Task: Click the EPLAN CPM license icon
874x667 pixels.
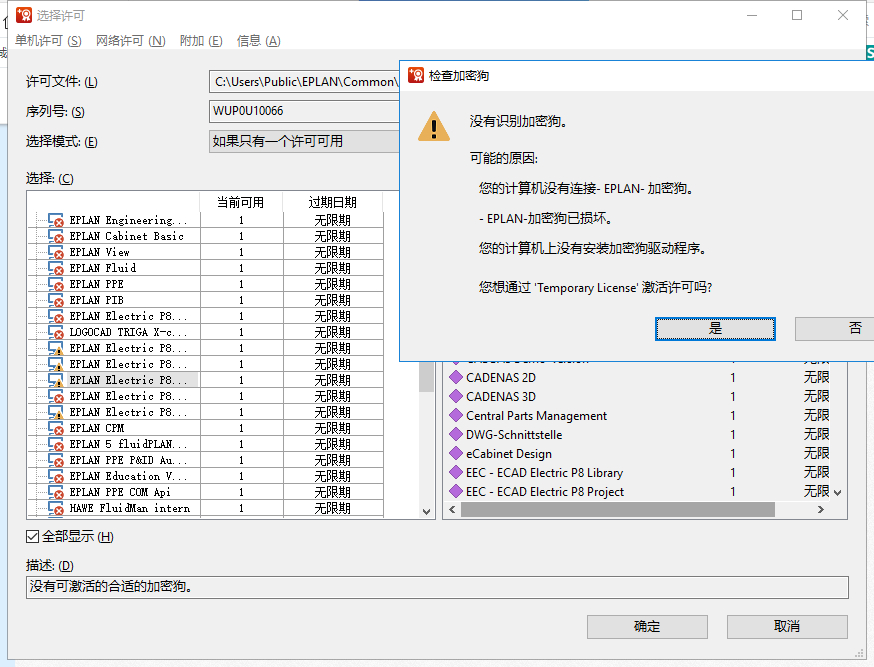Action: 56,428
